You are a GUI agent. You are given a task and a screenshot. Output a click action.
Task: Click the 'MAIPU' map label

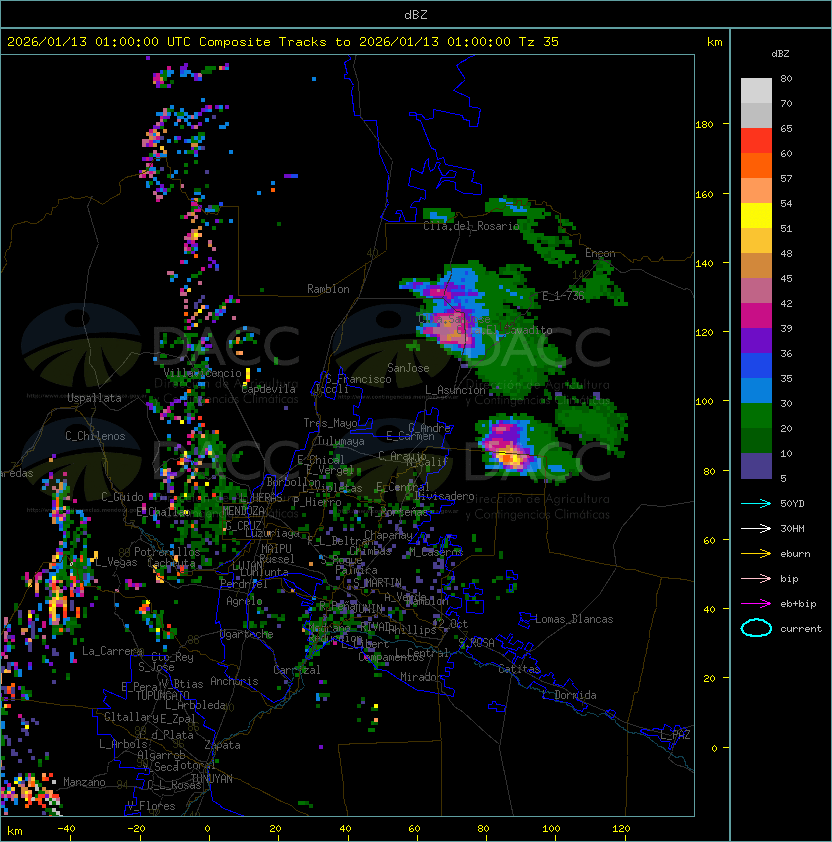coord(276,549)
